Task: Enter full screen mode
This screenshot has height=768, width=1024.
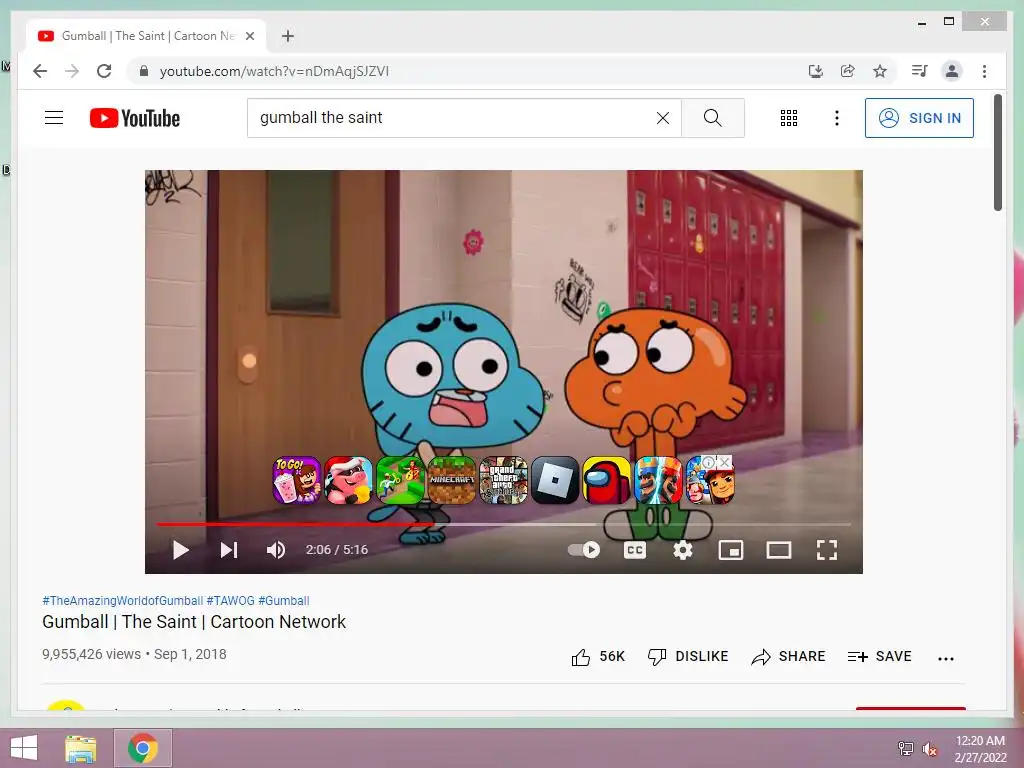Action: click(x=827, y=550)
